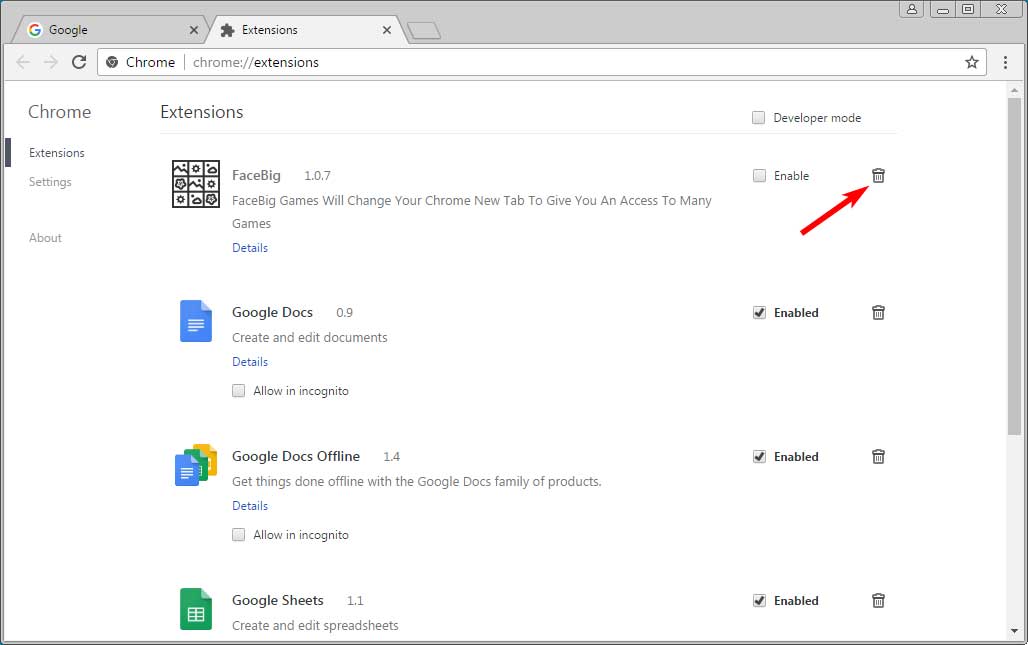The image size is (1028, 645).
Task: Click inside the address bar
Action: pos(400,62)
